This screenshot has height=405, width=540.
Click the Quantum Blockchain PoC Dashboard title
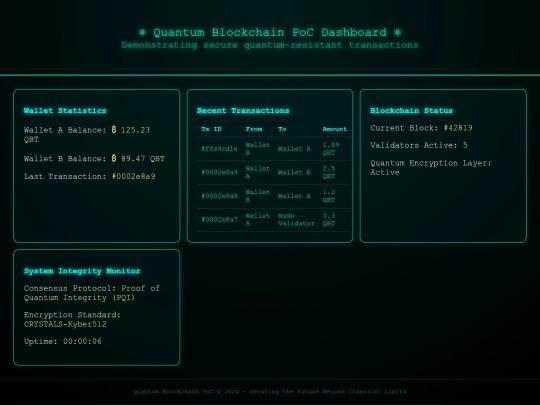(270, 32)
